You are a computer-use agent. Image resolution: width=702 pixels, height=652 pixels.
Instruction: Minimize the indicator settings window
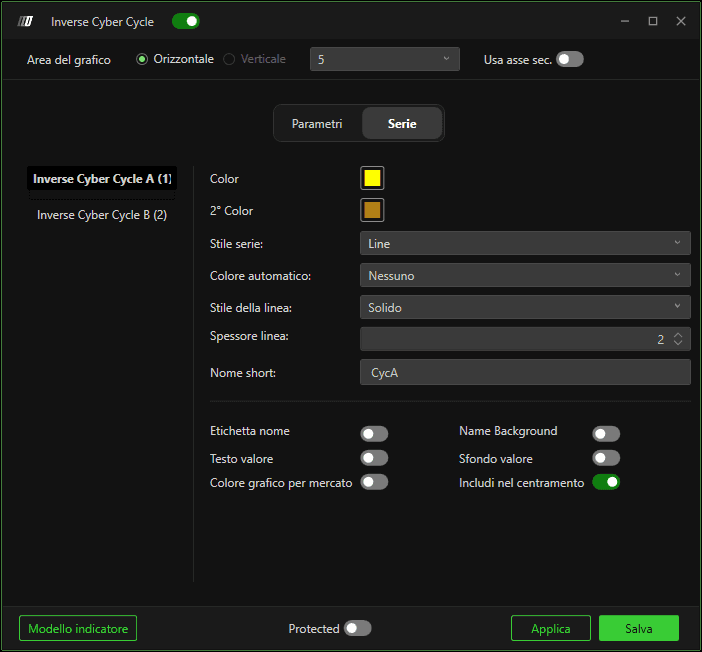625,21
